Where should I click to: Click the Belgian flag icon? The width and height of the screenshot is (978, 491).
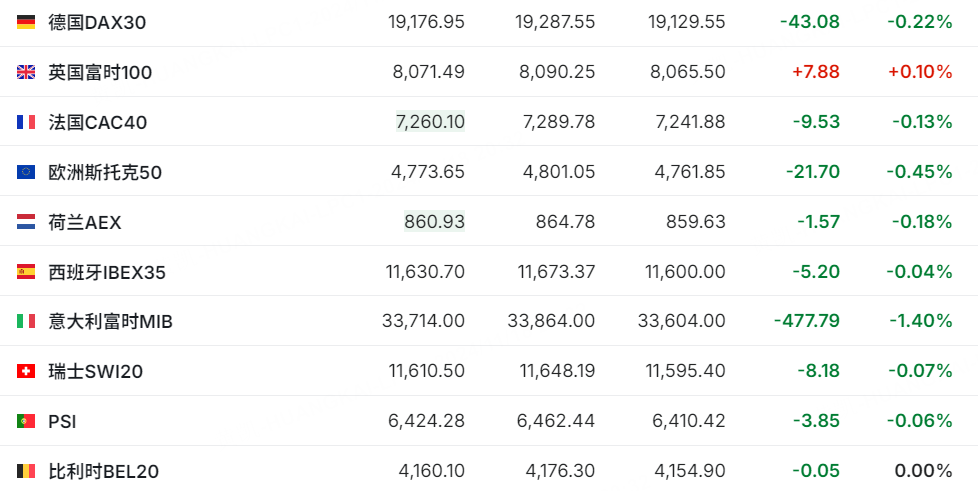26,471
